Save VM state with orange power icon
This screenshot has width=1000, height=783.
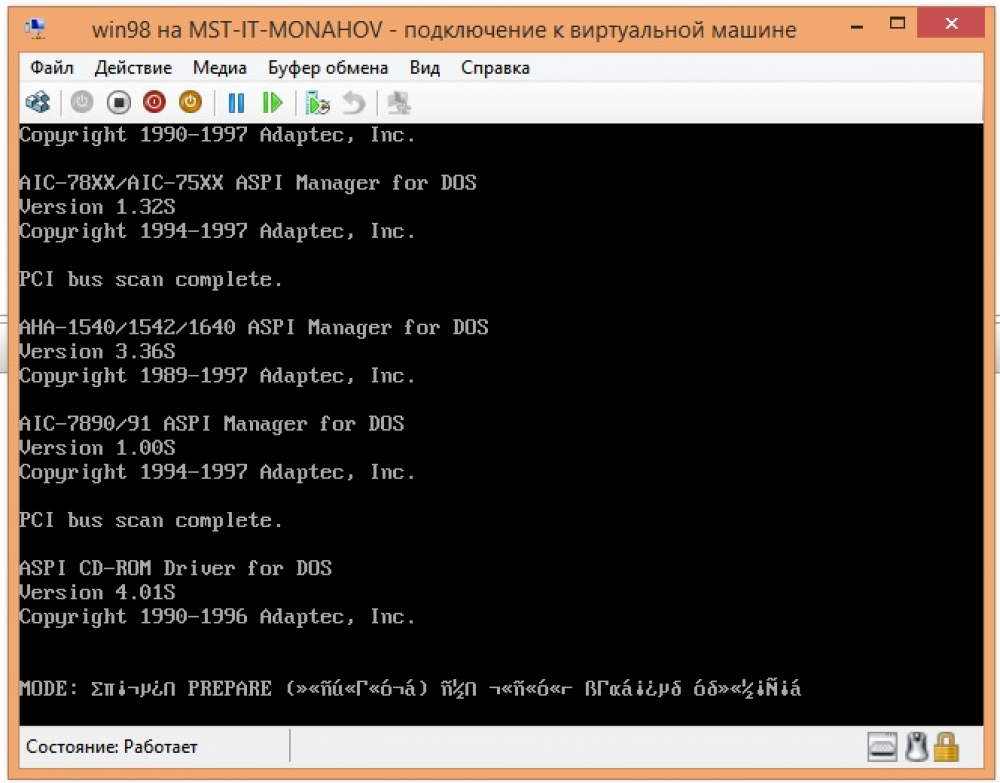coord(190,102)
